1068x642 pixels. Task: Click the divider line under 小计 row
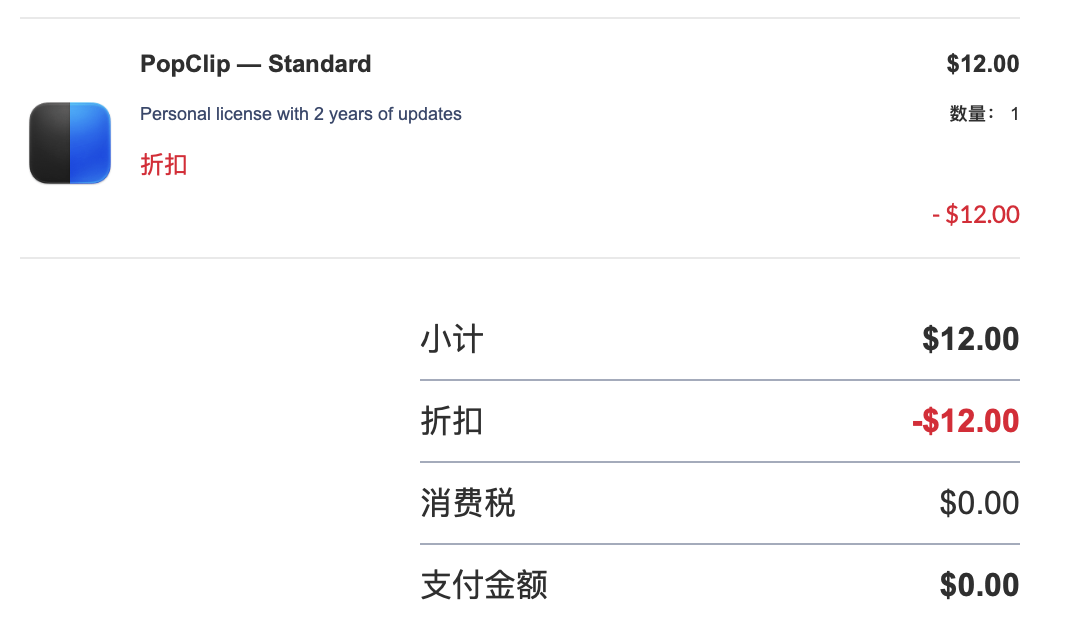(720, 380)
